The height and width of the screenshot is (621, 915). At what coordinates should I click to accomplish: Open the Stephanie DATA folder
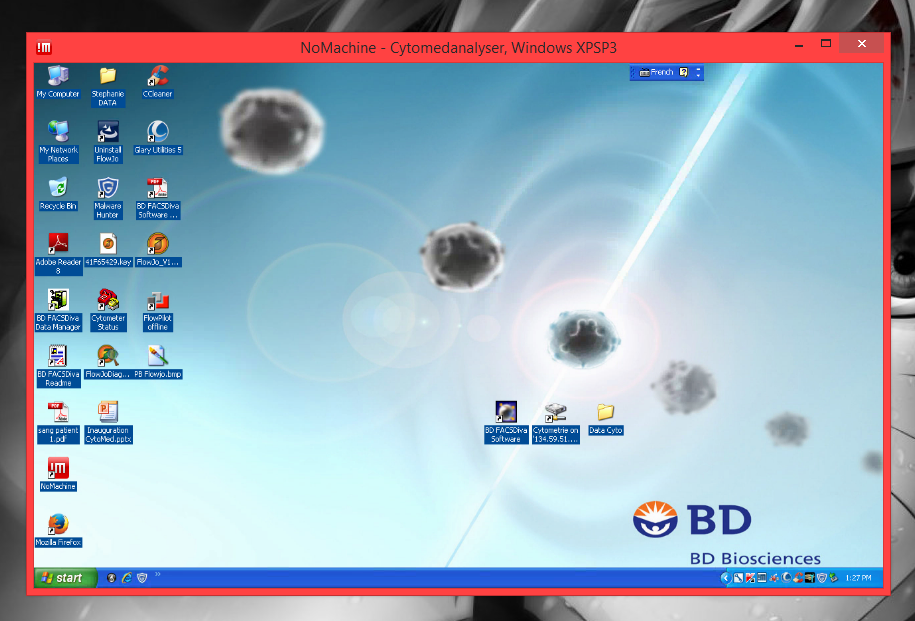tap(107, 86)
